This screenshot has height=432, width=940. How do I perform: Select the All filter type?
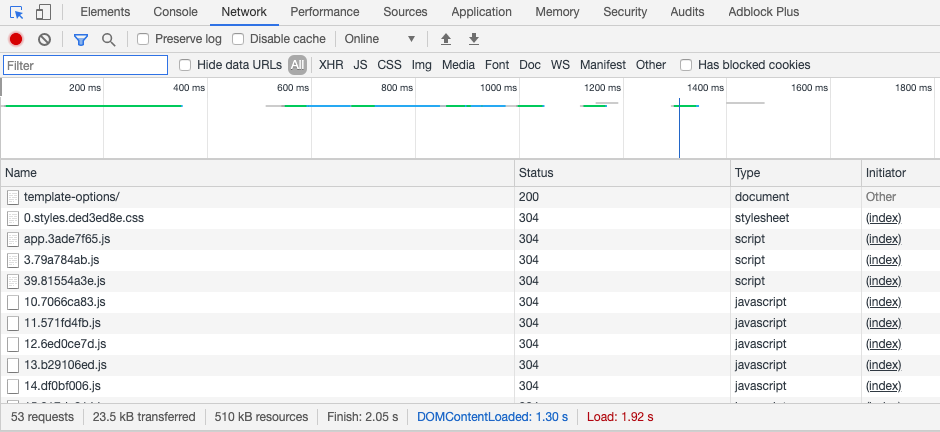(x=297, y=65)
